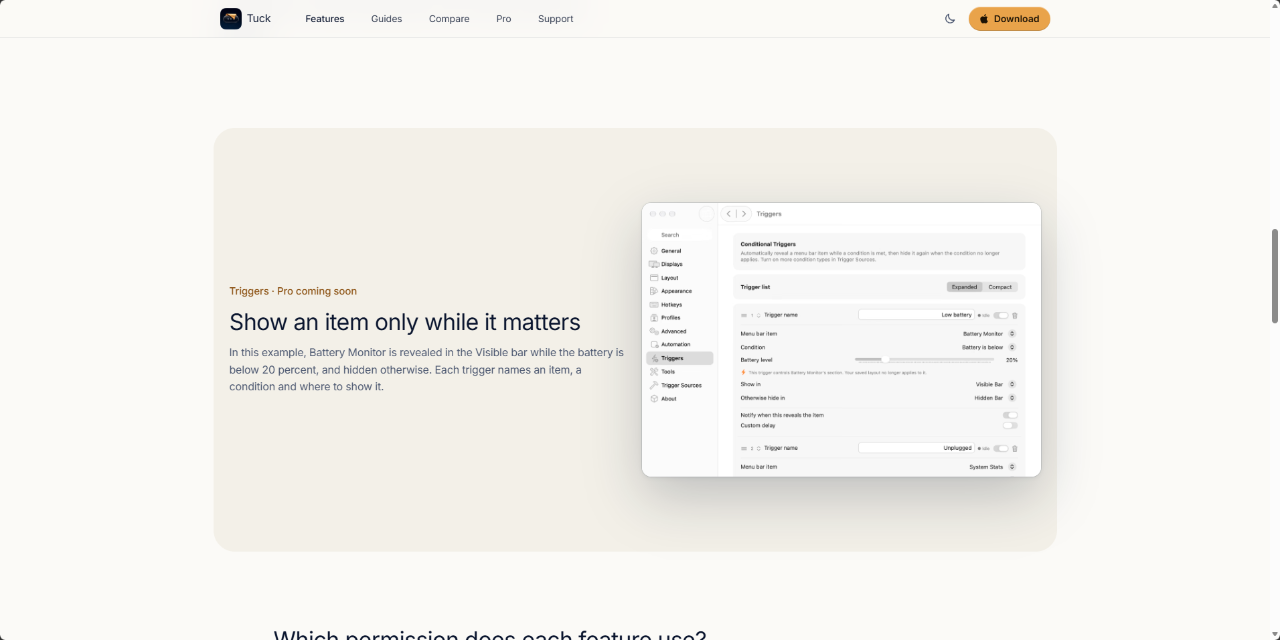Click the 'Triggers · Pro coming soon' label
Screen dimensions: 1280x640
tap(293, 291)
